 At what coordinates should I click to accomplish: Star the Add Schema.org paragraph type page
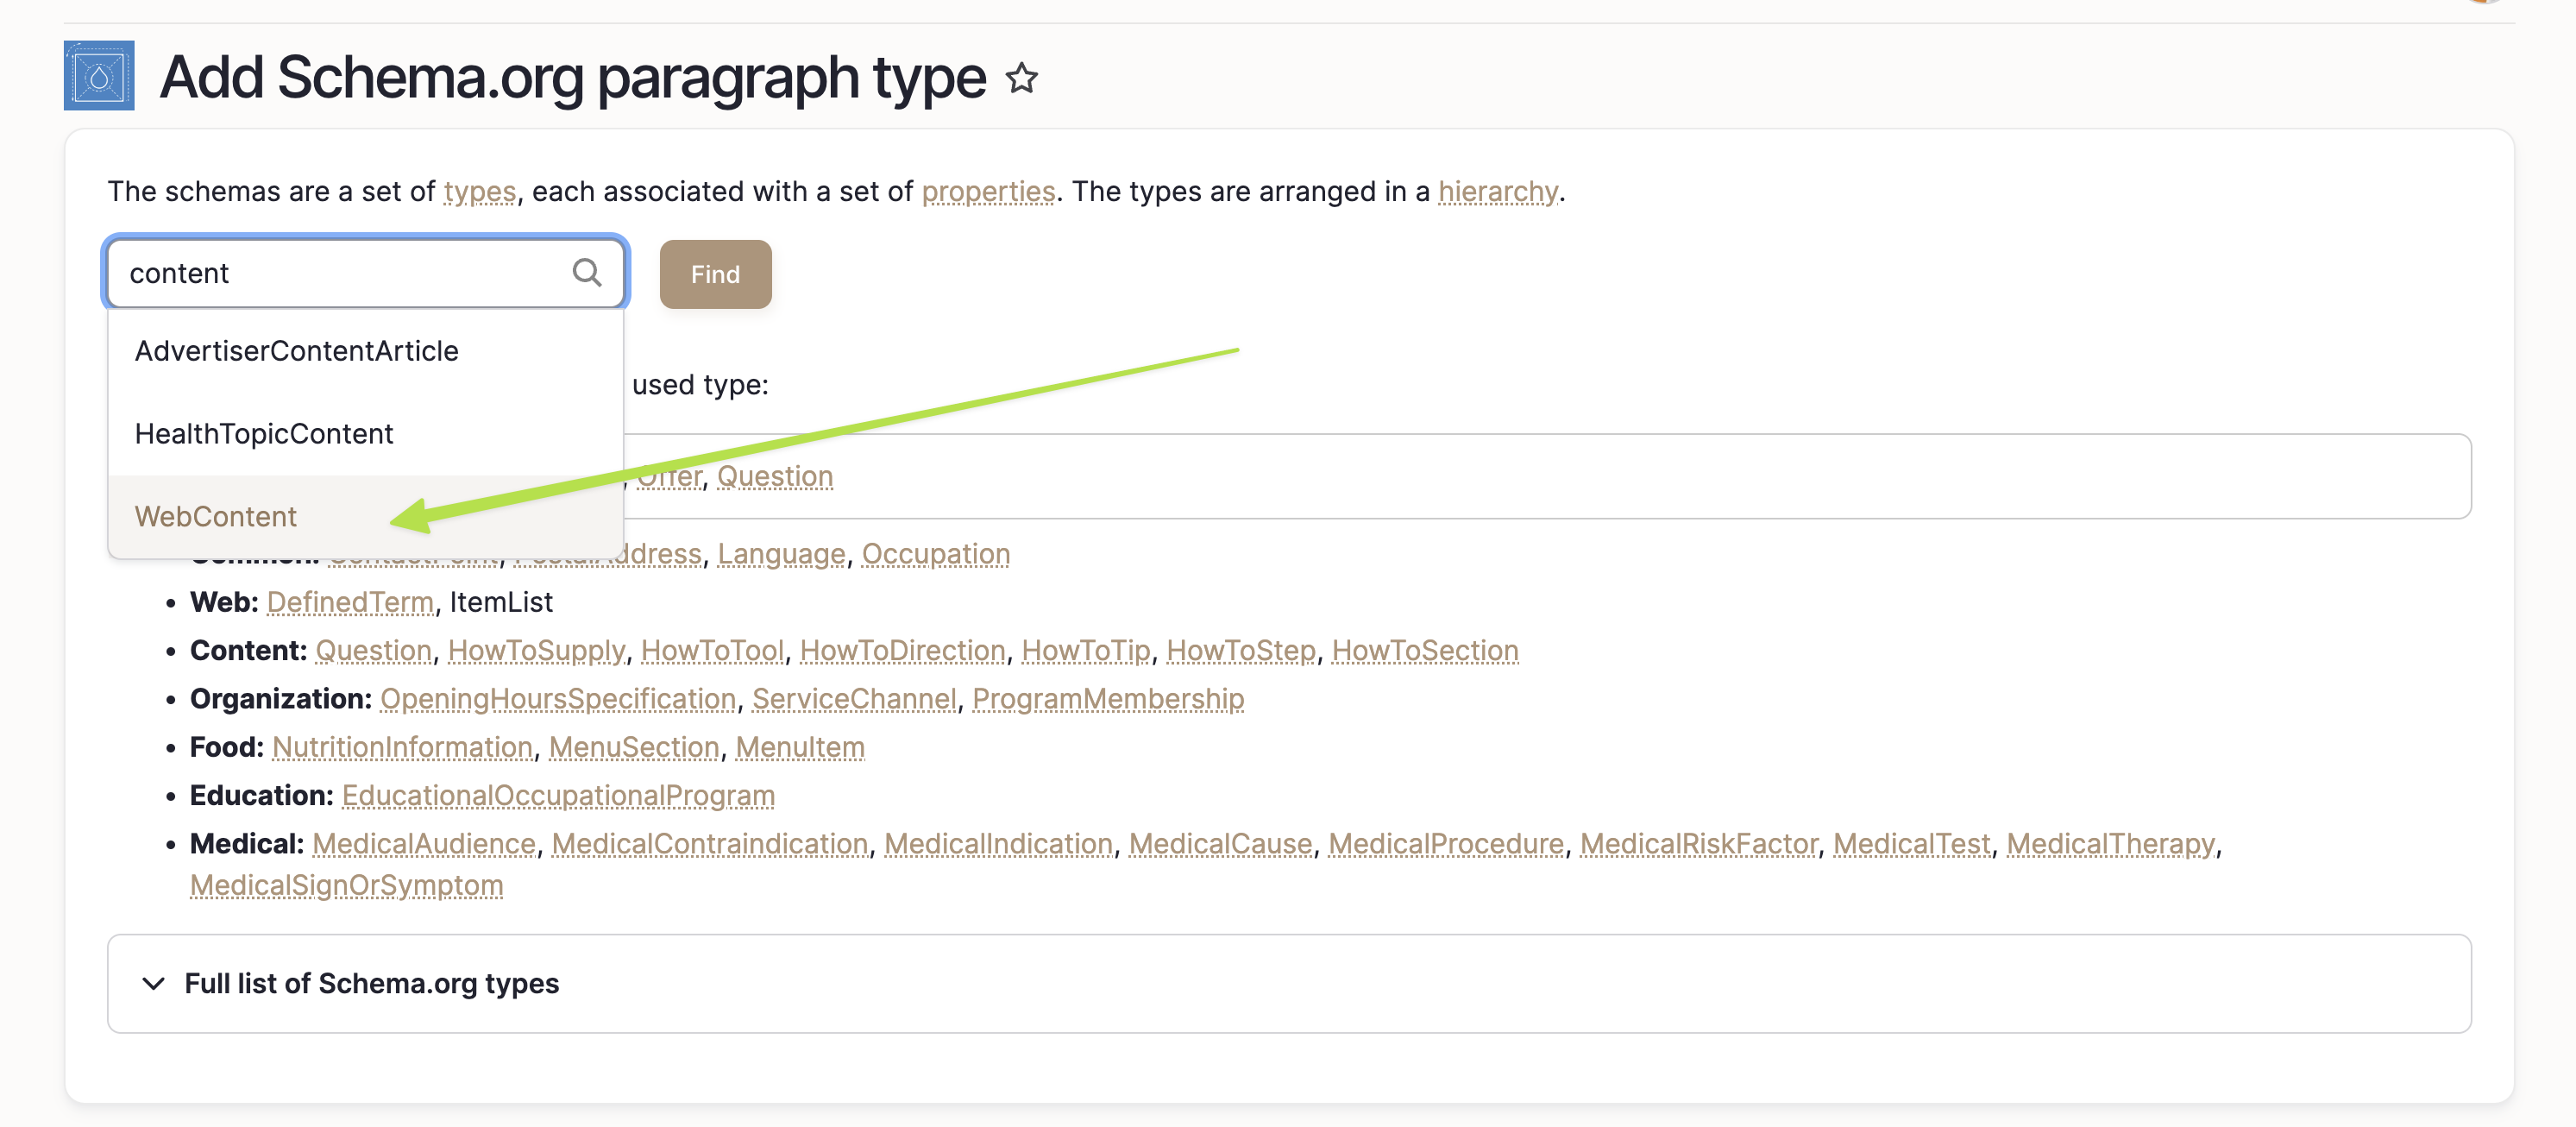(1021, 77)
